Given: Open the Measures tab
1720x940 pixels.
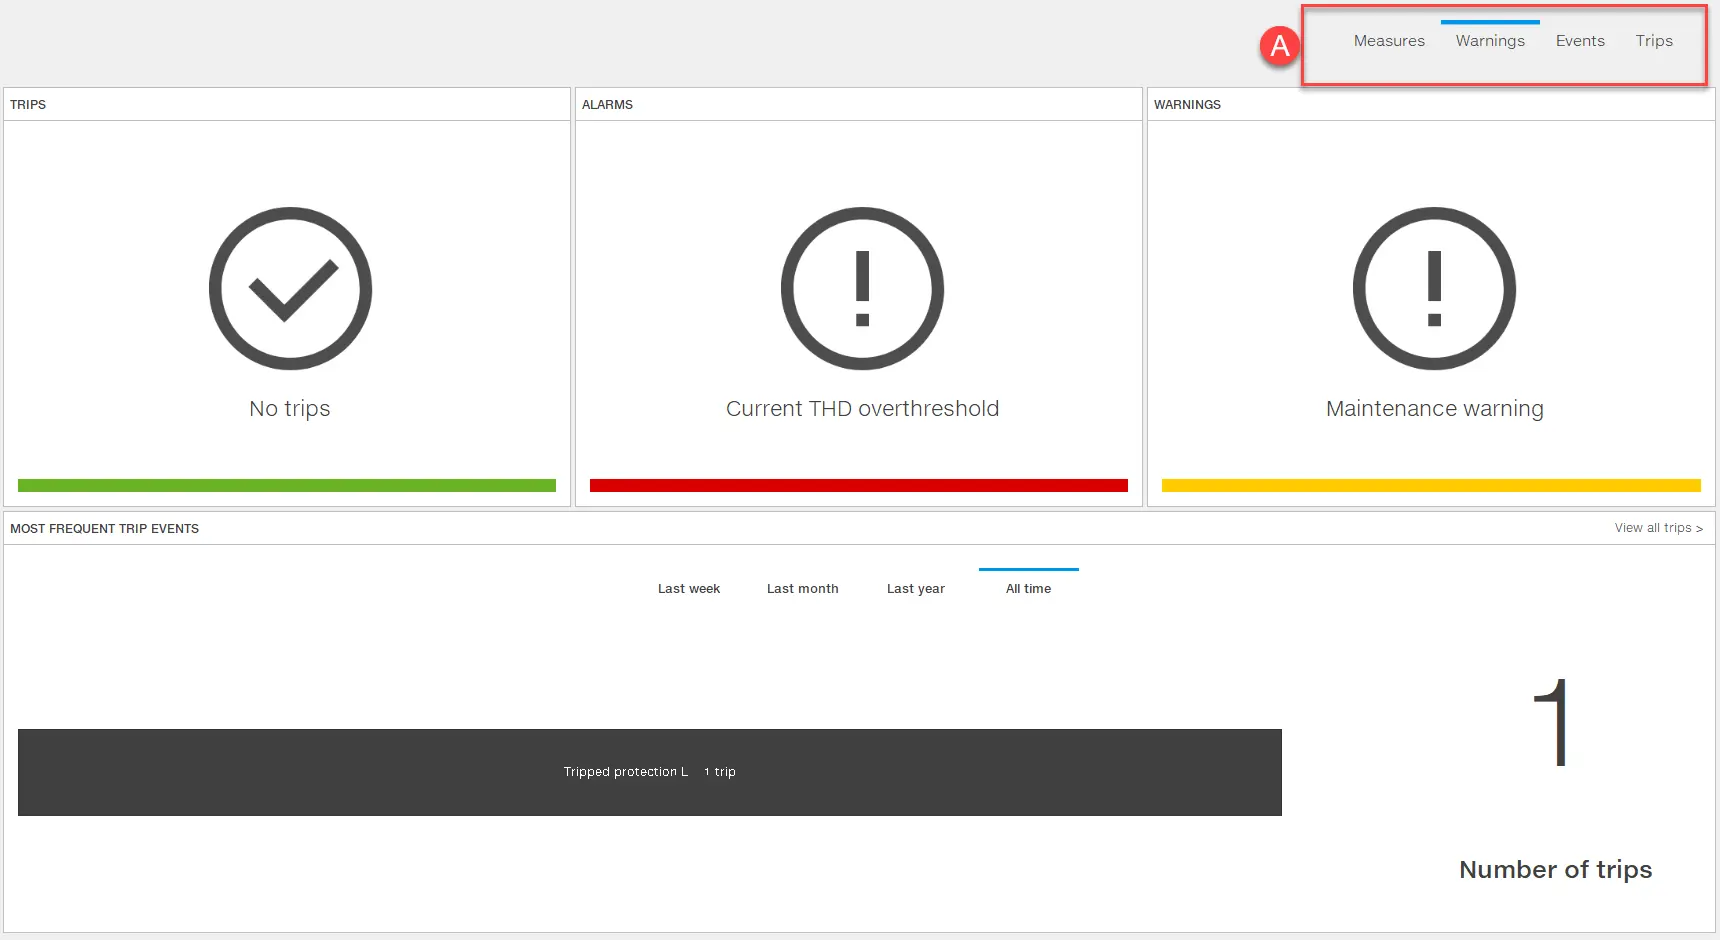Looking at the screenshot, I should click(1389, 41).
